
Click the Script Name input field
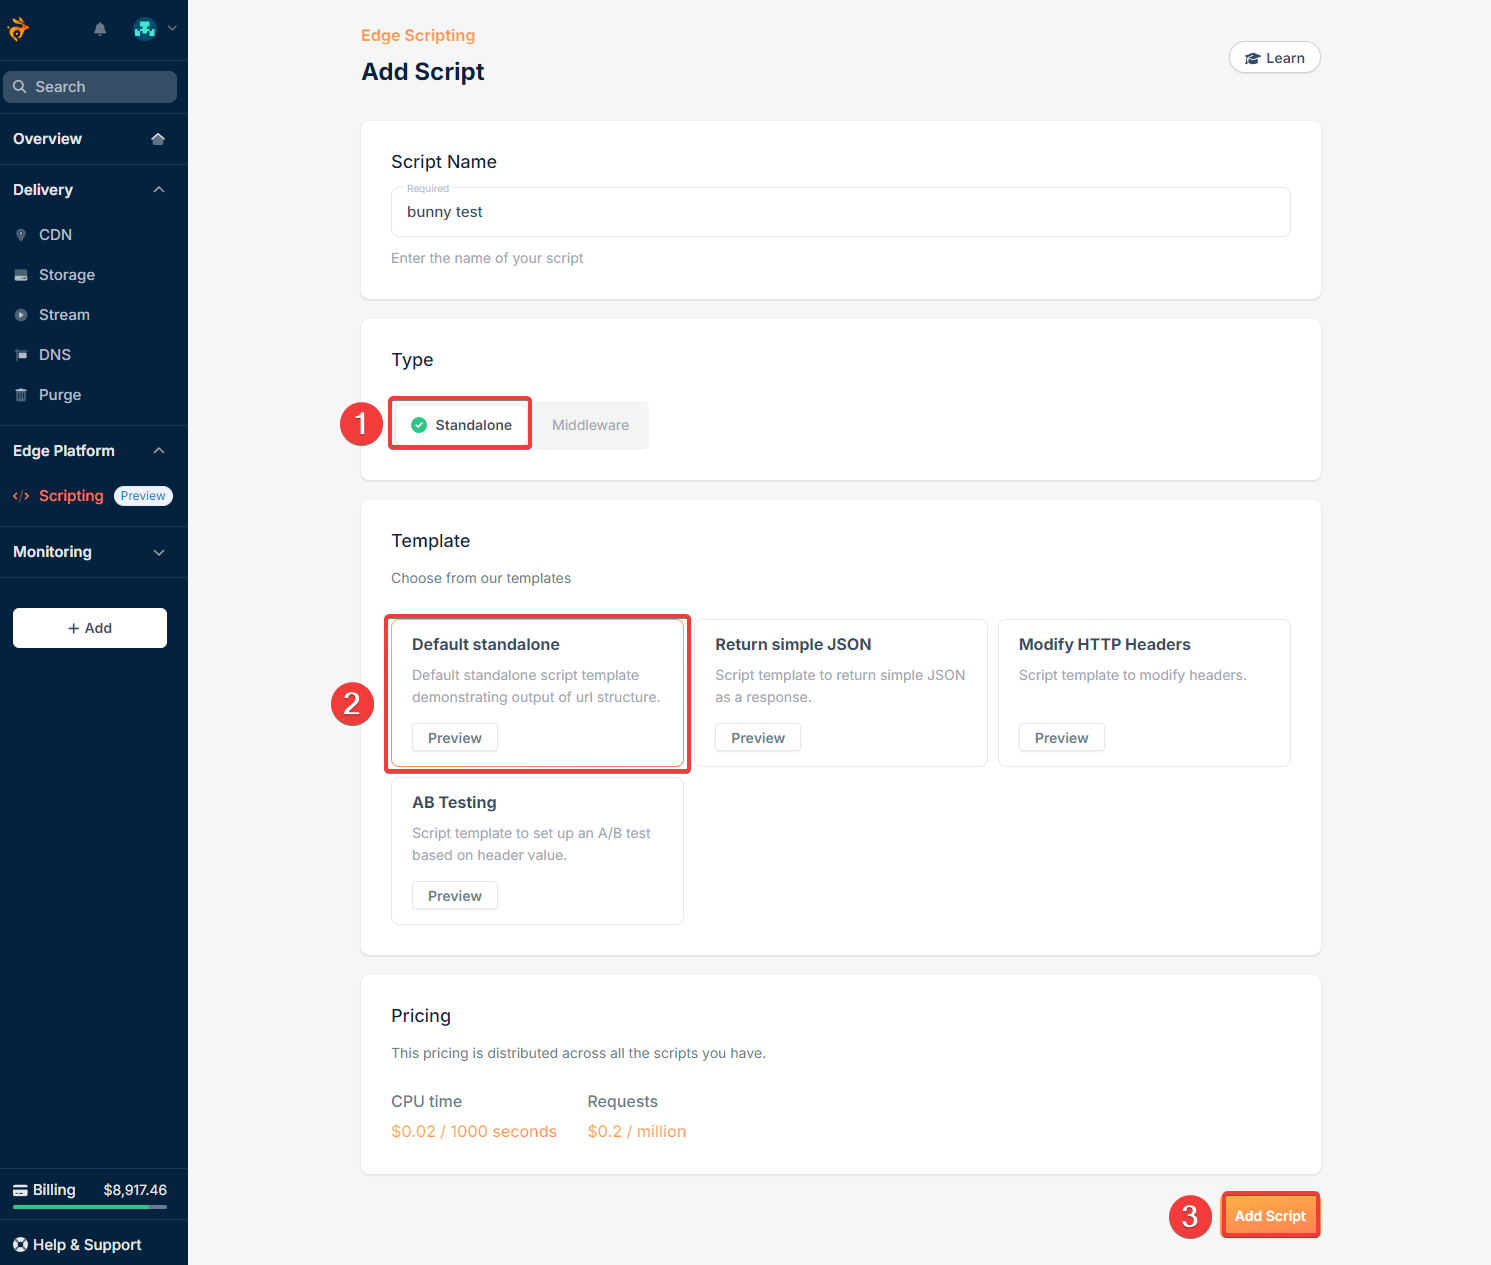click(841, 212)
